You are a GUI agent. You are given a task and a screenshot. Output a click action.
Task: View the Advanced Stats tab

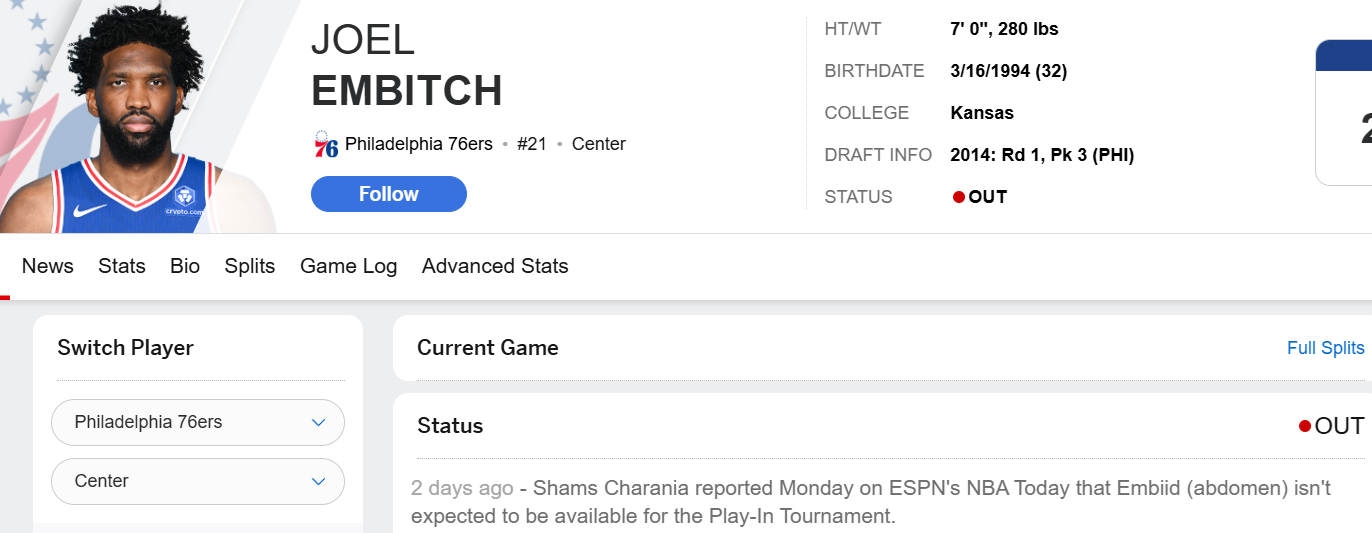coord(495,266)
